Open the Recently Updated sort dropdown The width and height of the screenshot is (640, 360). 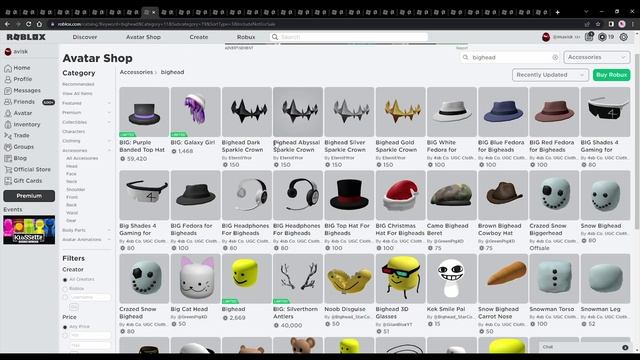click(550, 75)
